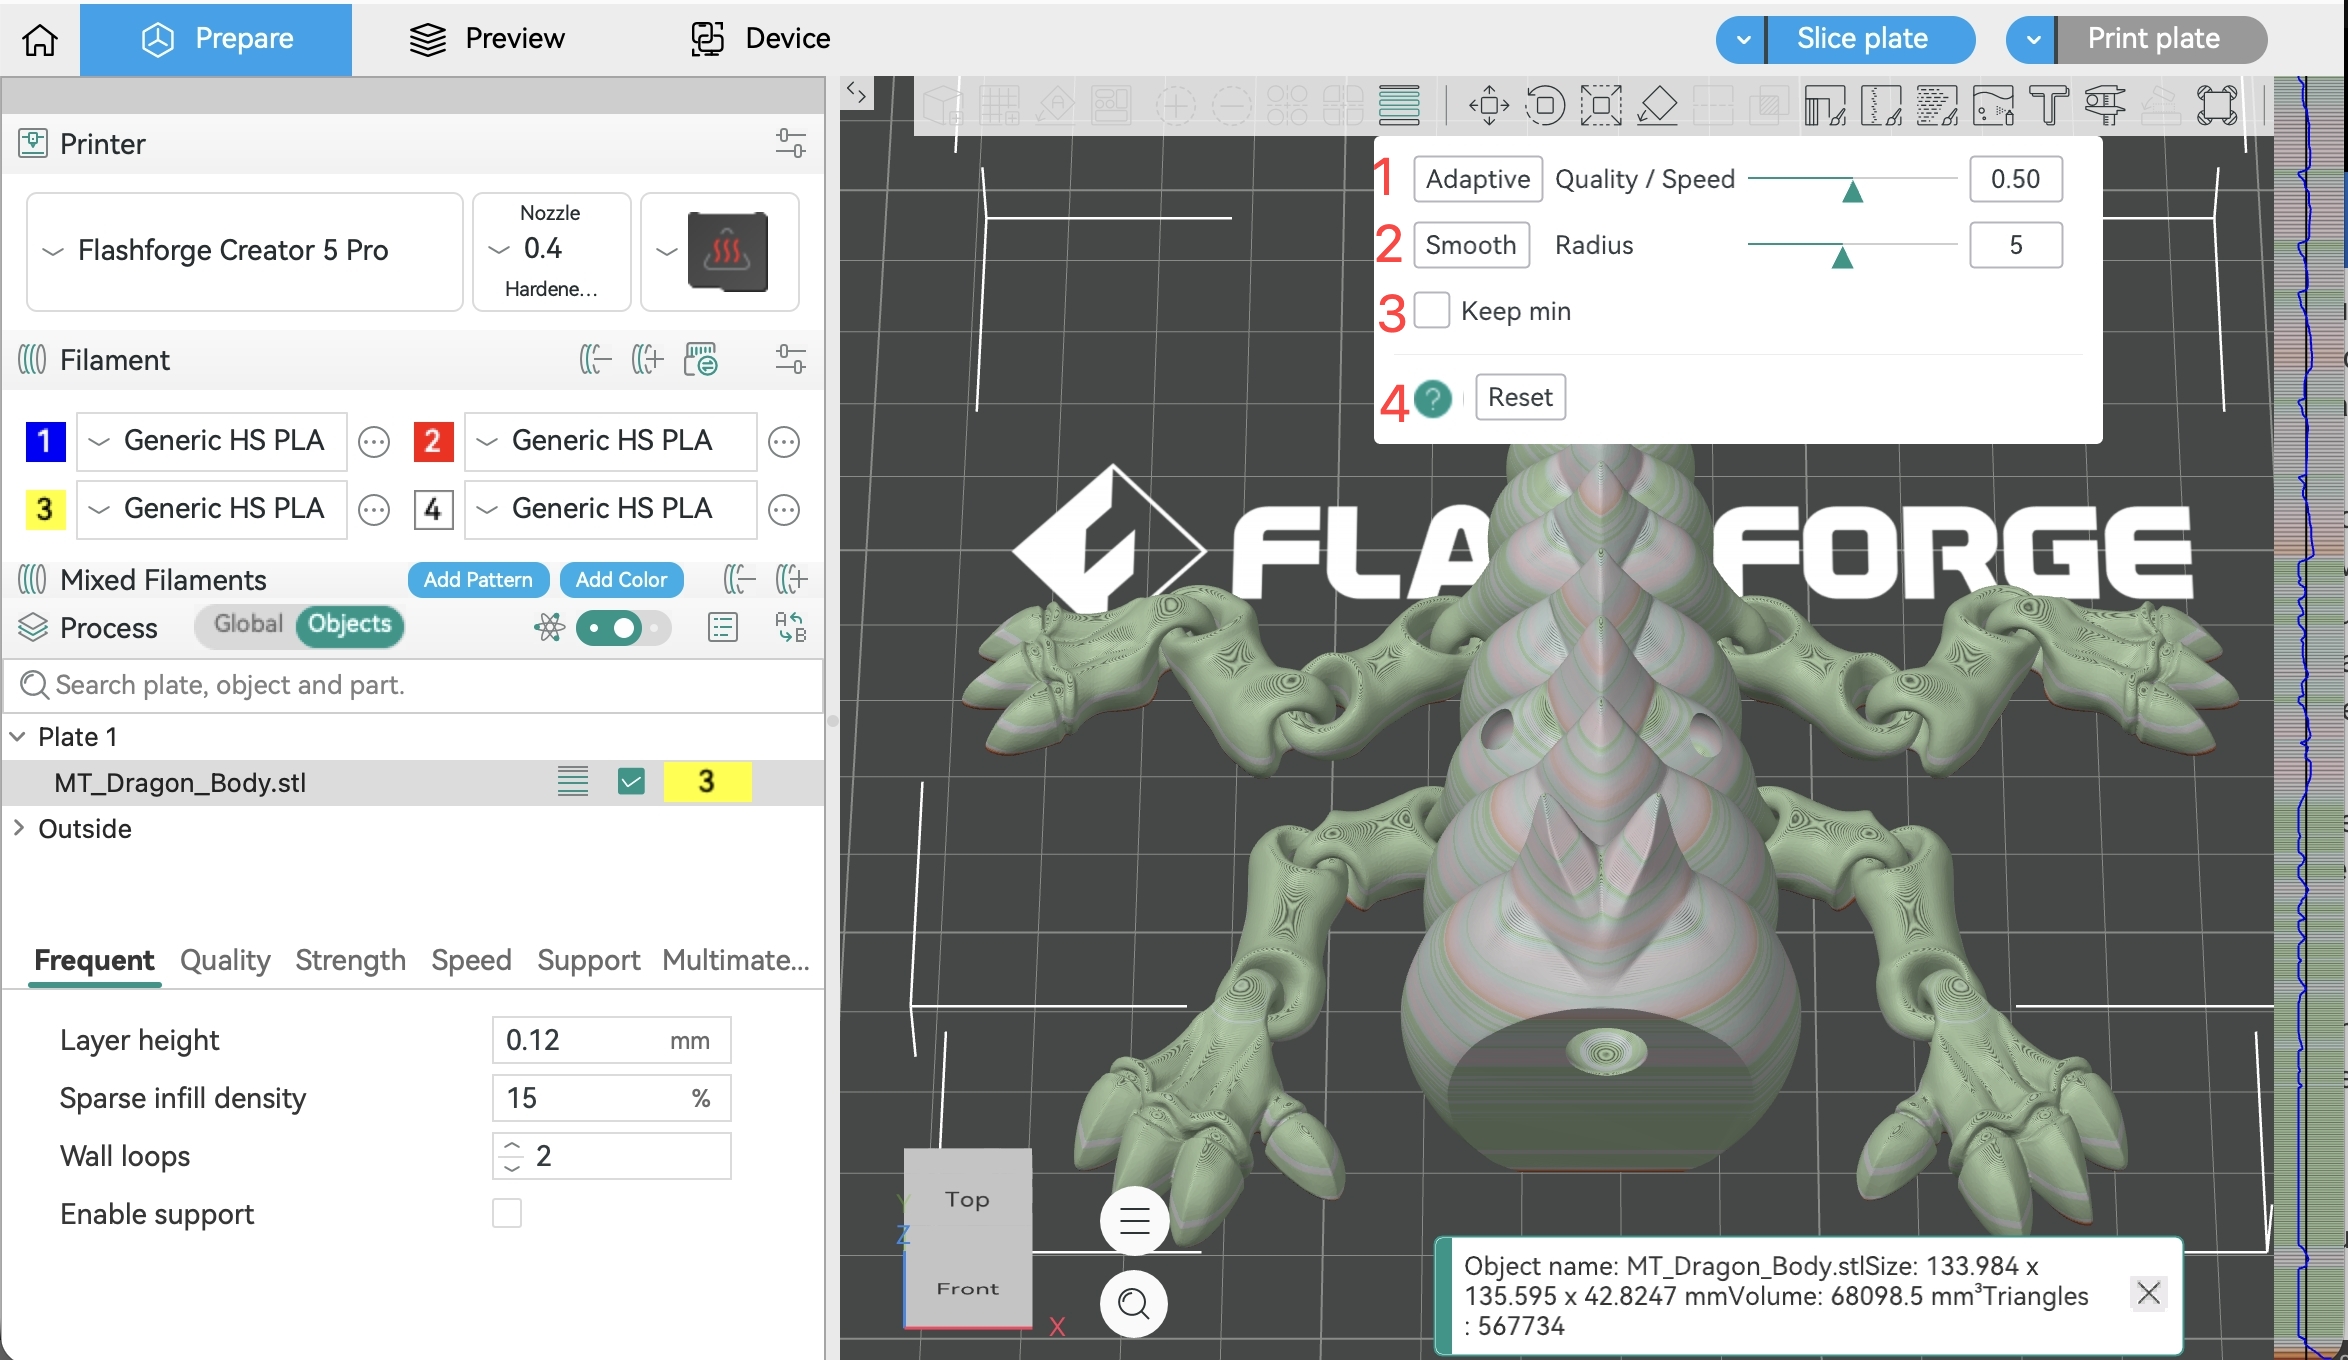Collapse the sidebar with the arrows icon
This screenshot has height=1360, width=2348.
857,93
